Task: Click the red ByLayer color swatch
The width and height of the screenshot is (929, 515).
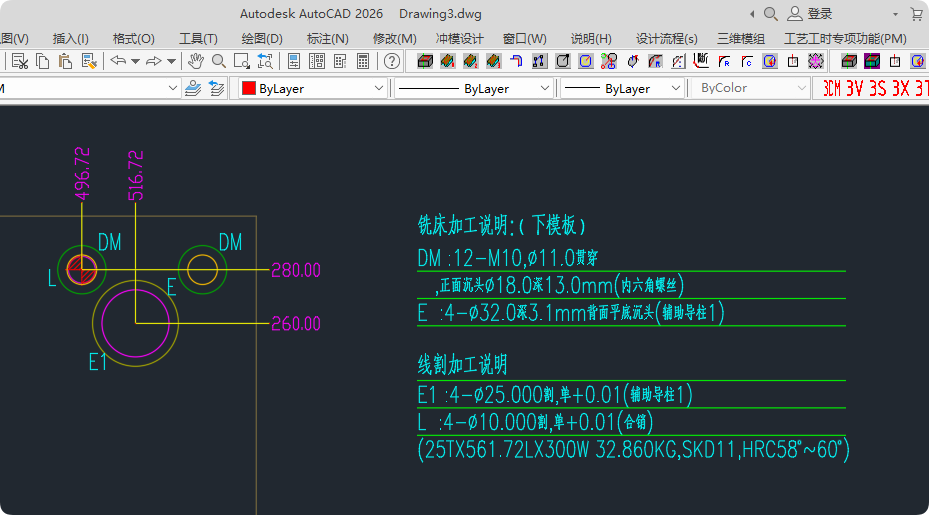Action: point(249,88)
